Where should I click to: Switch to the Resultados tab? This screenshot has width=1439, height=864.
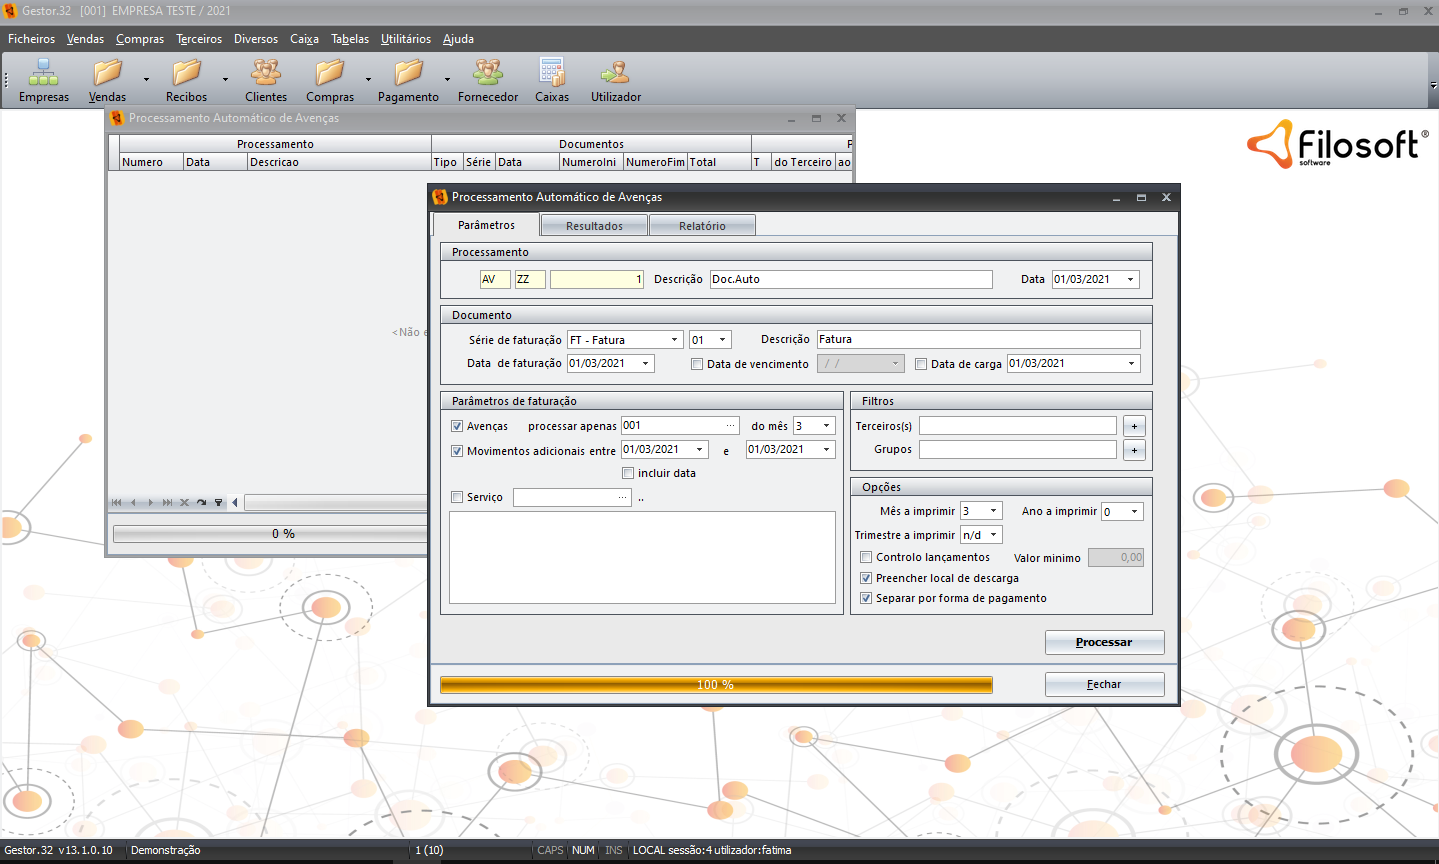594,226
